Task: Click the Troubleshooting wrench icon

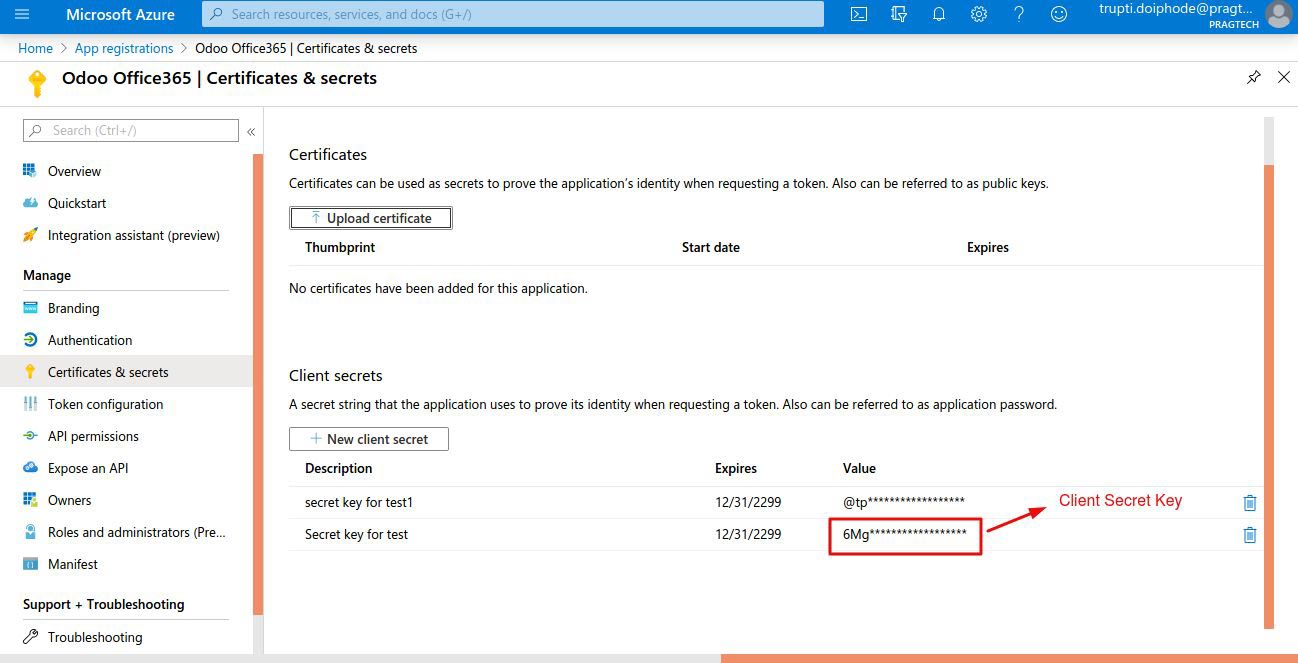Action: [30, 637]
